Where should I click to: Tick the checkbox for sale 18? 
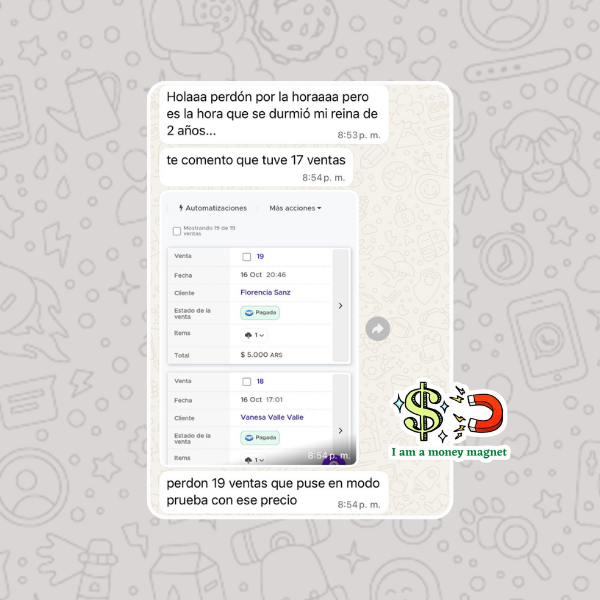tap(247, 382)
